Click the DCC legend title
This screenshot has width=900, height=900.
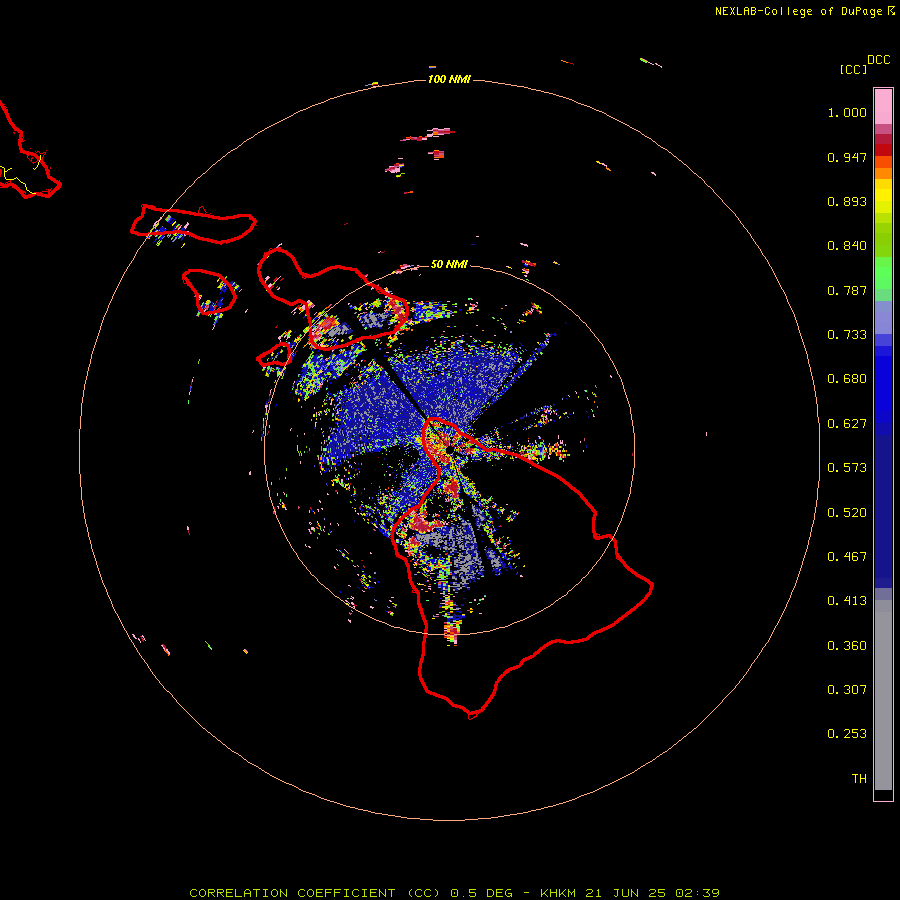878,60
